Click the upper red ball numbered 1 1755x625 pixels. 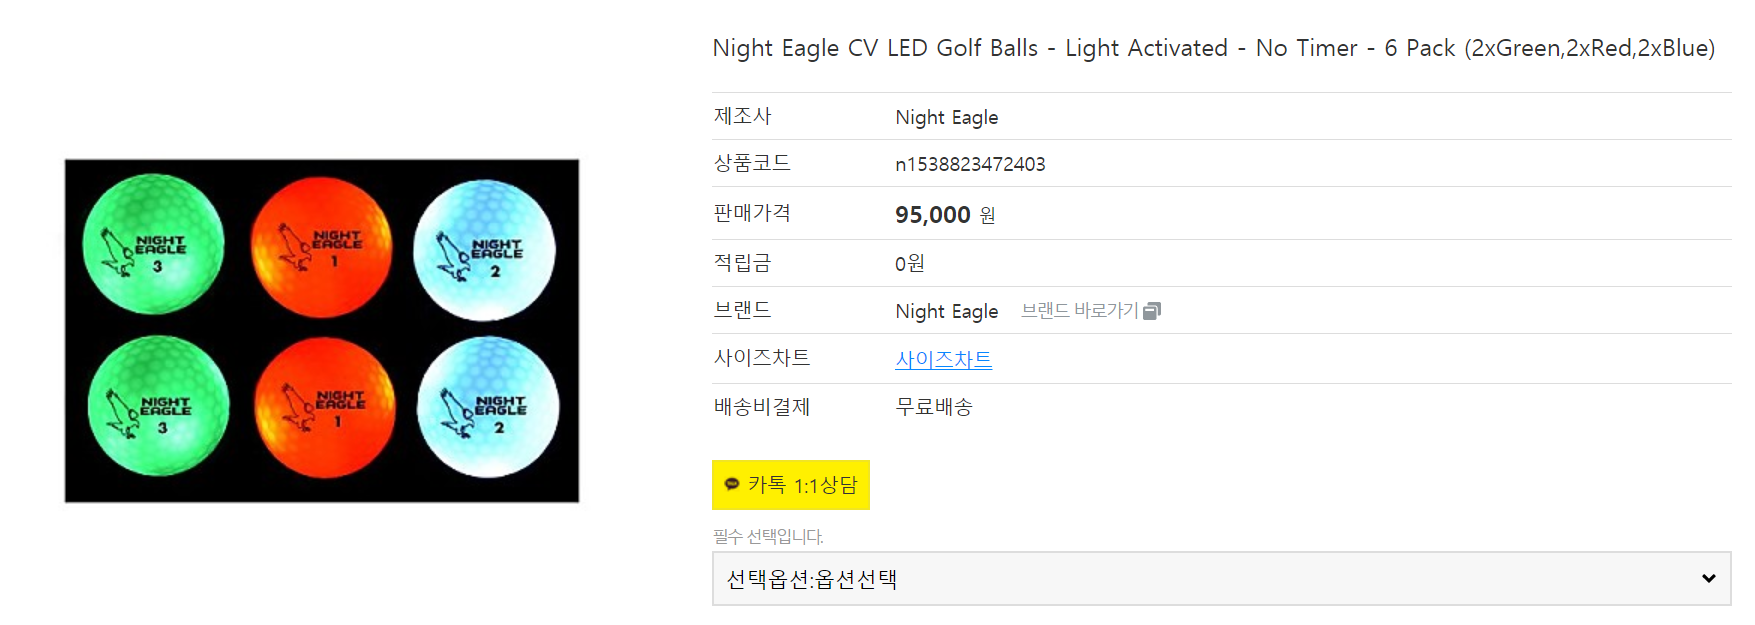pyautogui.click(x=322, y=247)
